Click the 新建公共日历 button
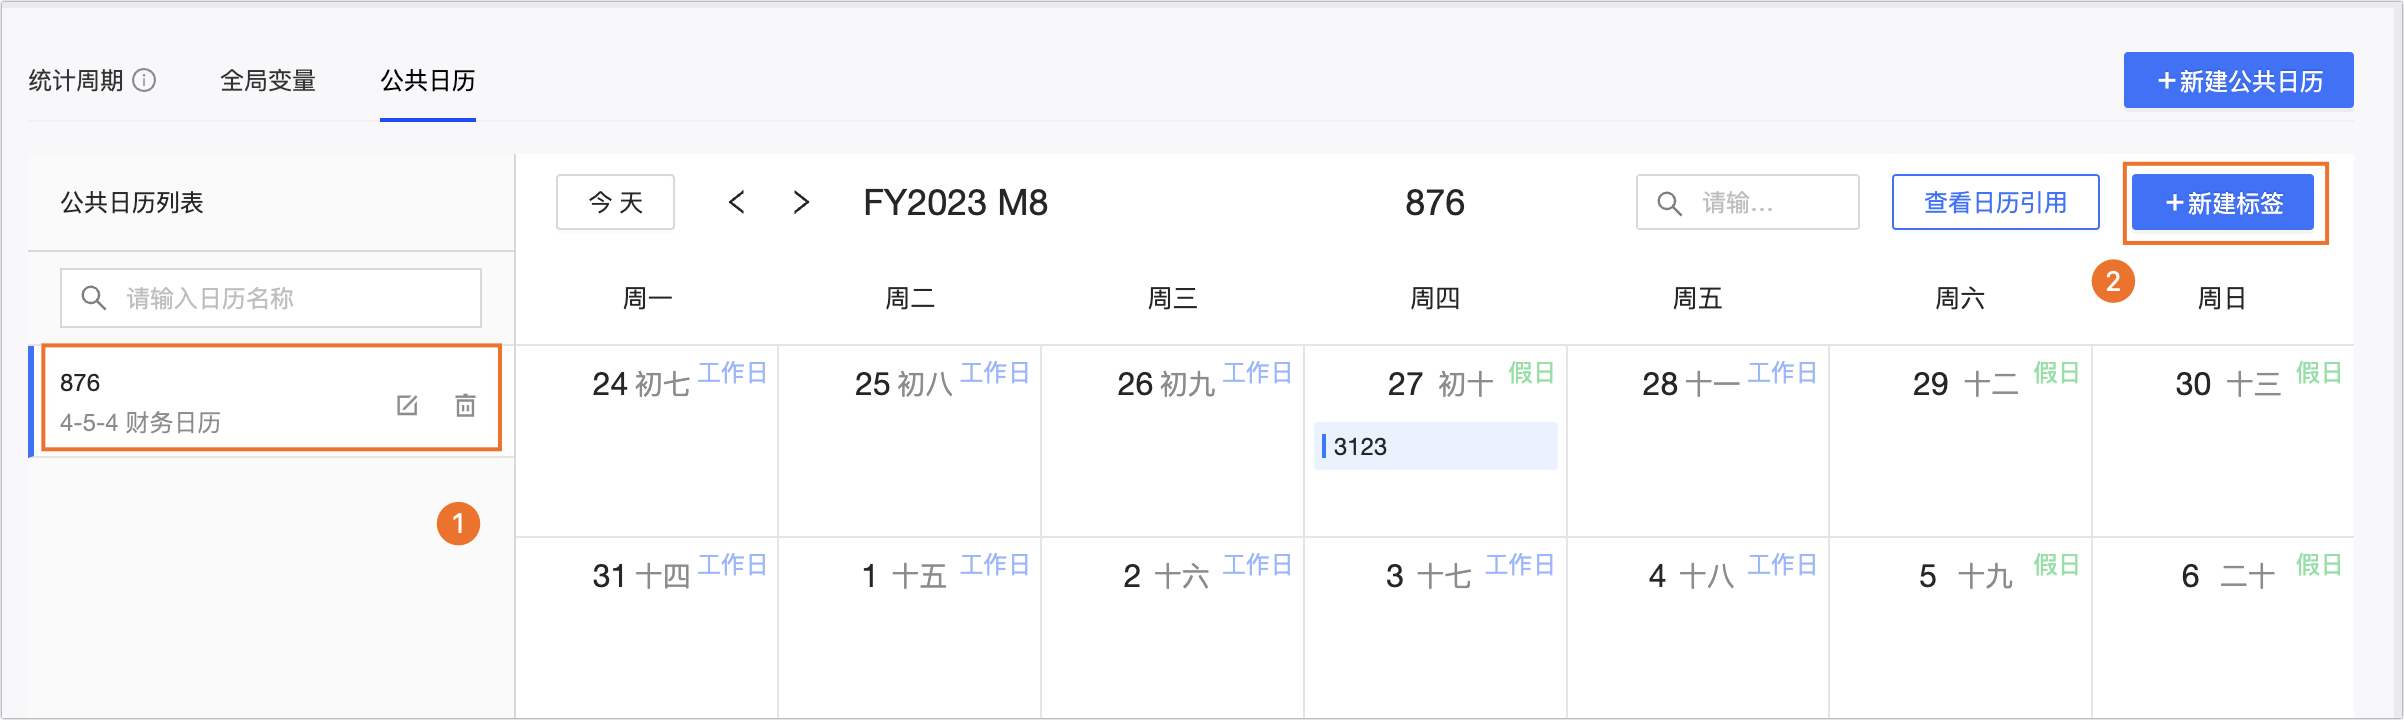Screen dimensions: 2404x720 [x=2238, y=80]
